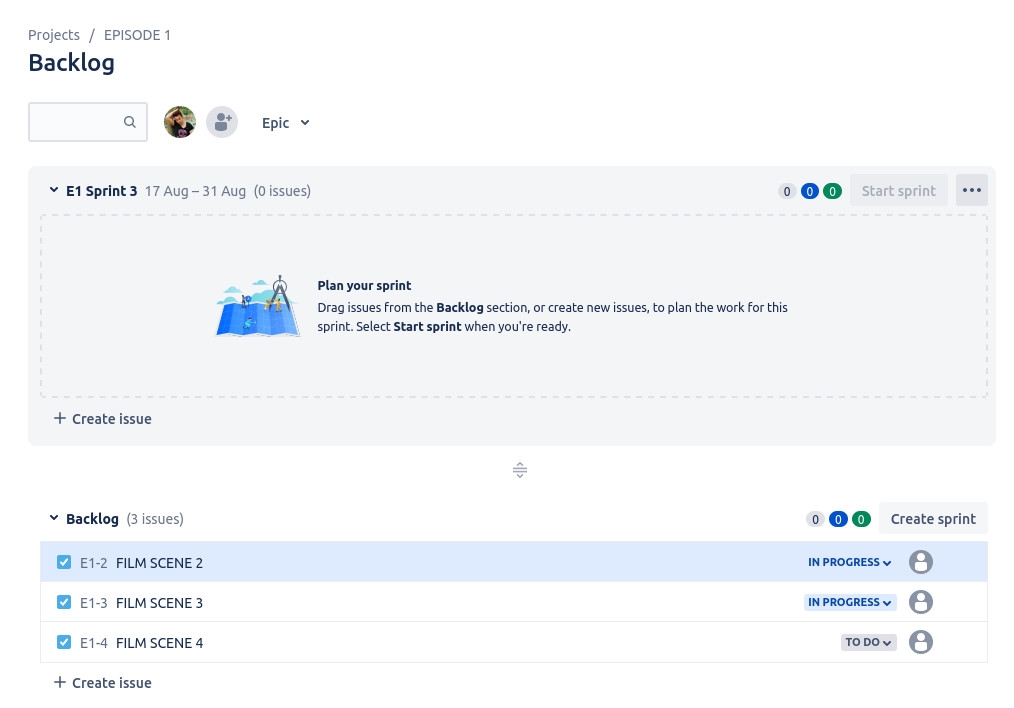This screenshot has height=708, width=1014.
Task: Open assignee avatar for FILM SCENE 4
Action: tap(921, 642)
